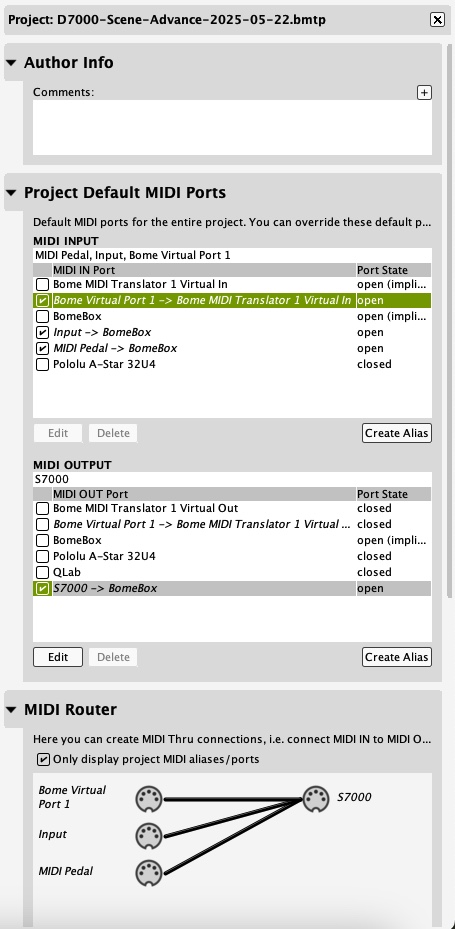Click the Bome Virtual Port 1 MIDI connector icon
Screen dimensions: 455x929
pos(148,799)
